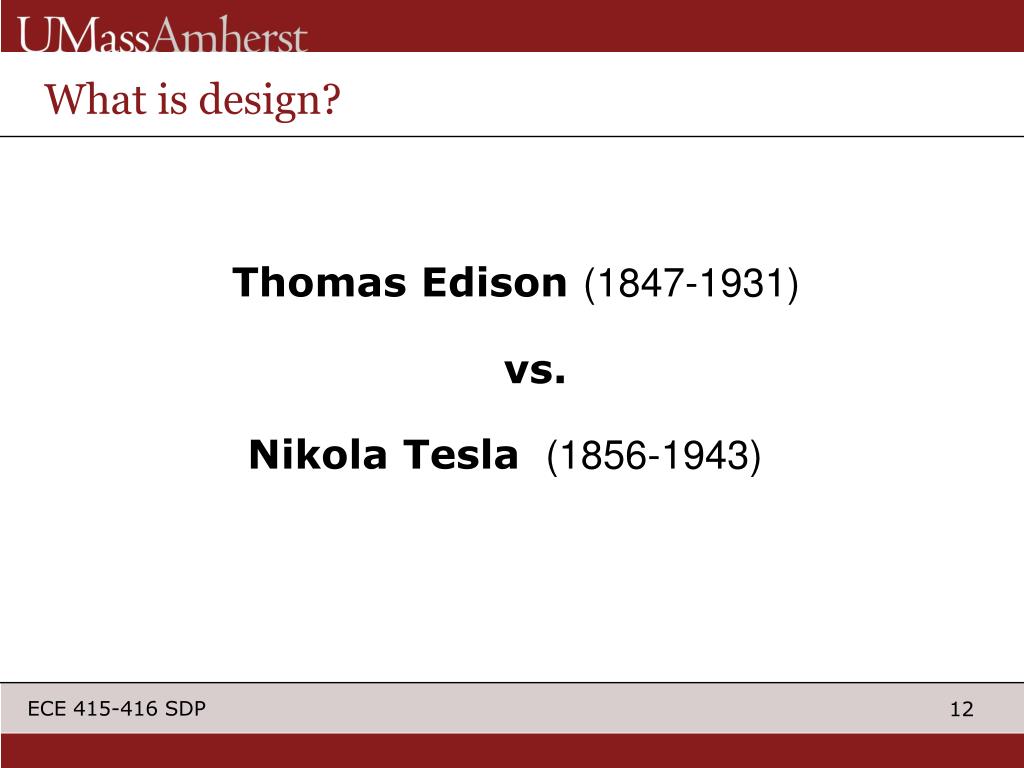This screenshot has height=768, width=1024.
Task: Click the word 'design?' in the title
Action: 270,100
